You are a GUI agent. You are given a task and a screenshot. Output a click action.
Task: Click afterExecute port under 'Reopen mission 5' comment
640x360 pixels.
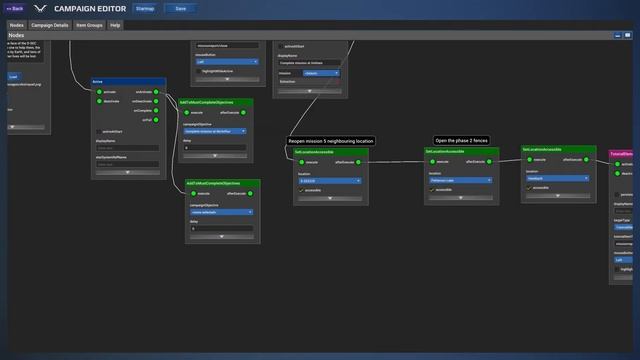[358, 162]
